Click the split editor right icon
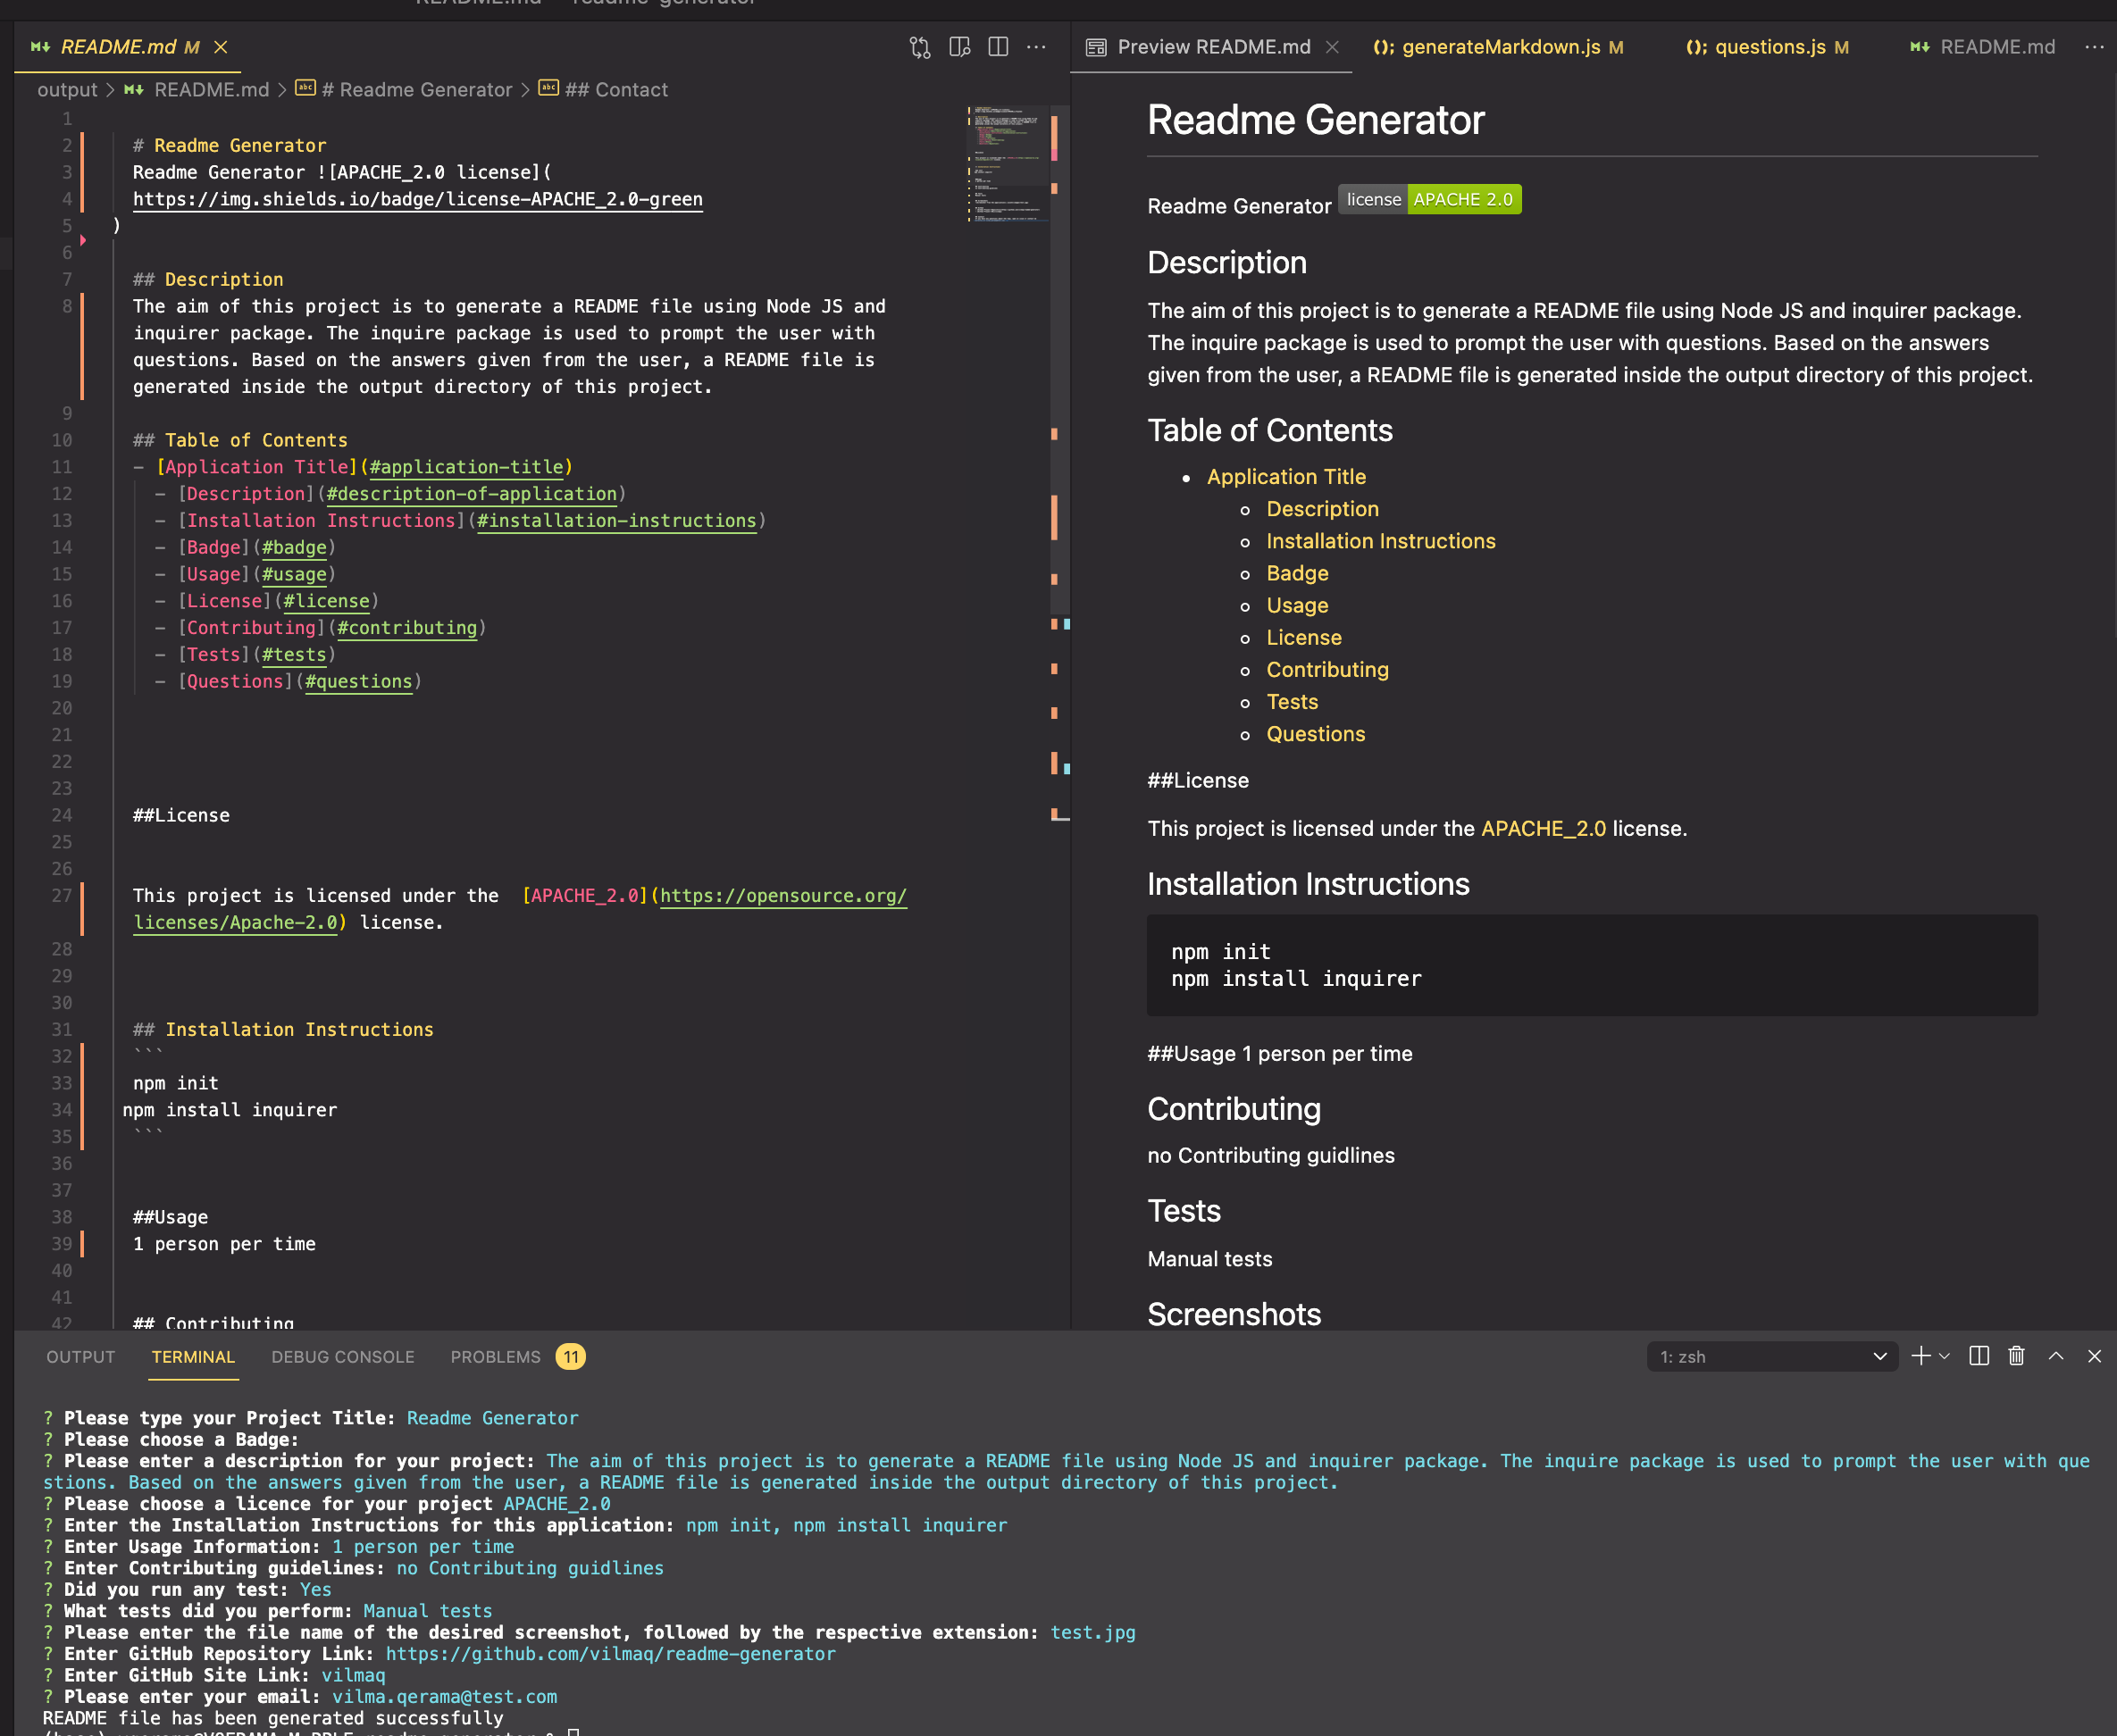This screenshot has width=2117, height=1736. tap(997, 47)
